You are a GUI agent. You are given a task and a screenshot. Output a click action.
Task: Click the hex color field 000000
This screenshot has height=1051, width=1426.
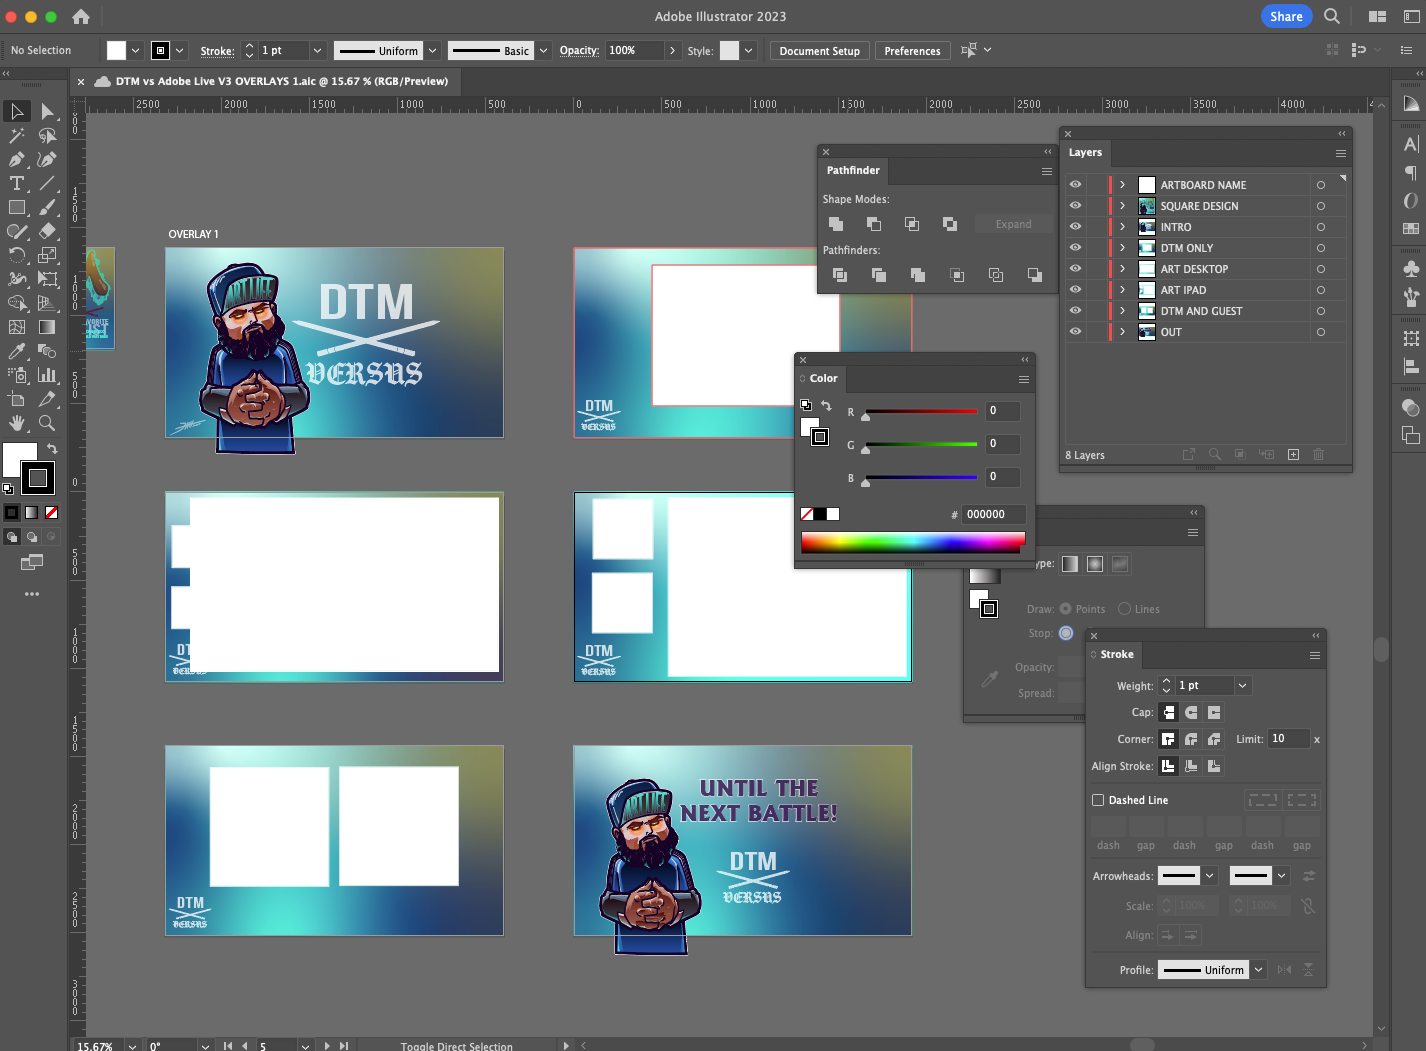pyautogui.click(x=993, y=514)
